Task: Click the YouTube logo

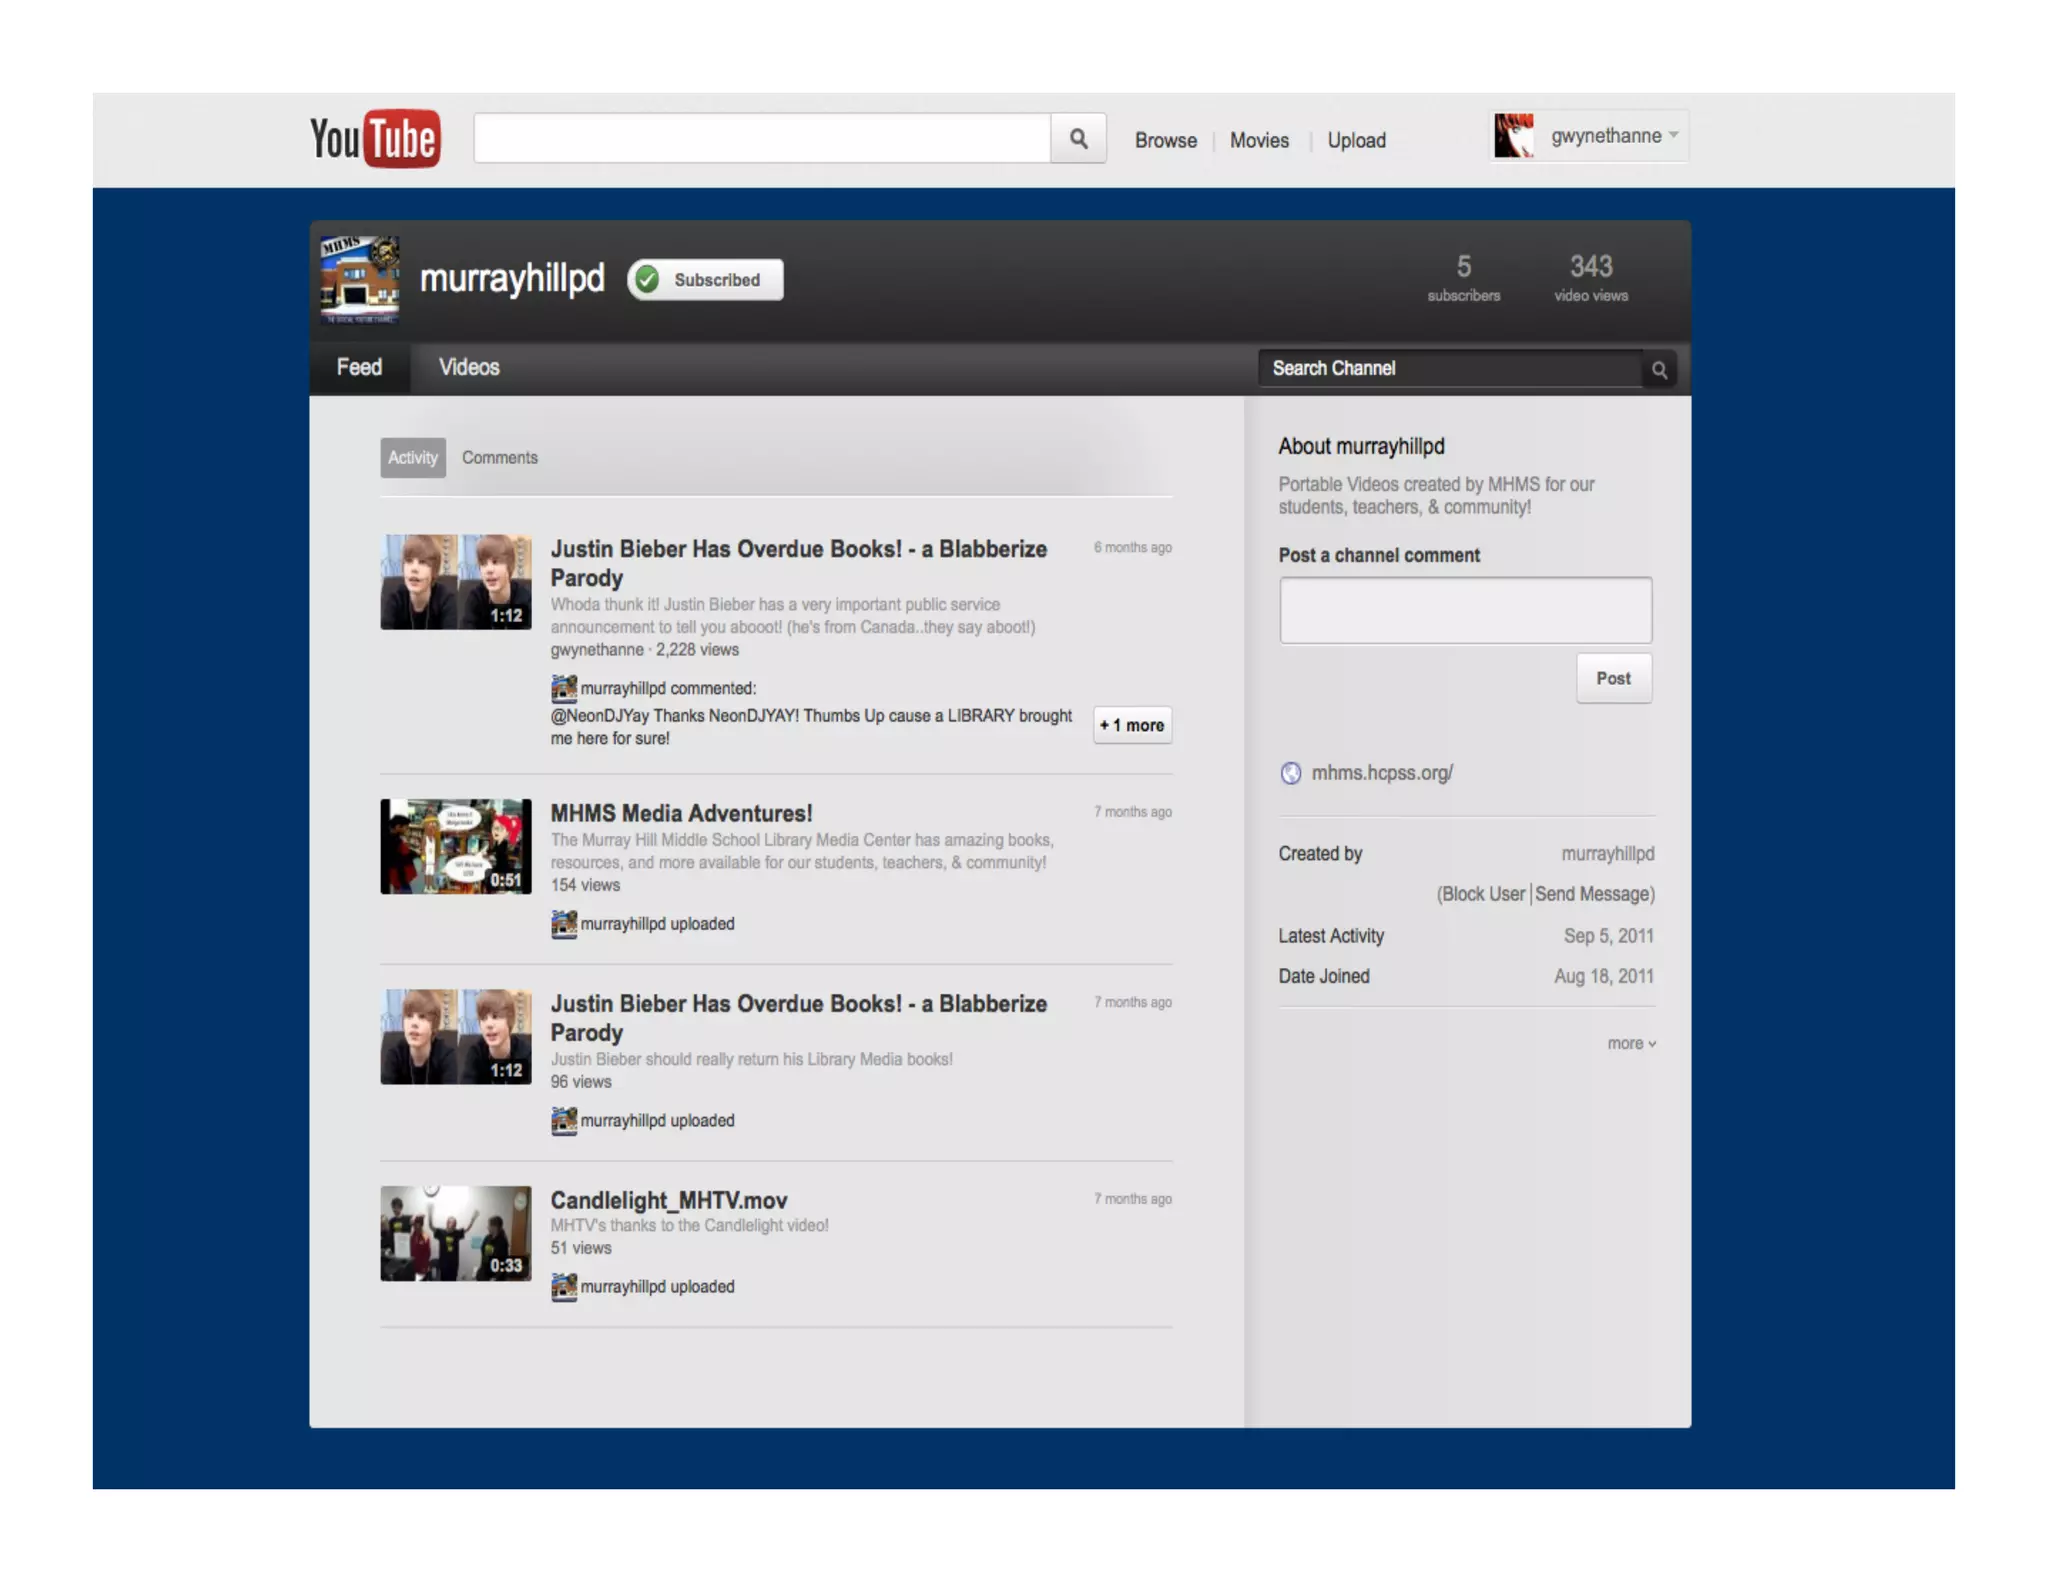Action: [x=375, y=138]
